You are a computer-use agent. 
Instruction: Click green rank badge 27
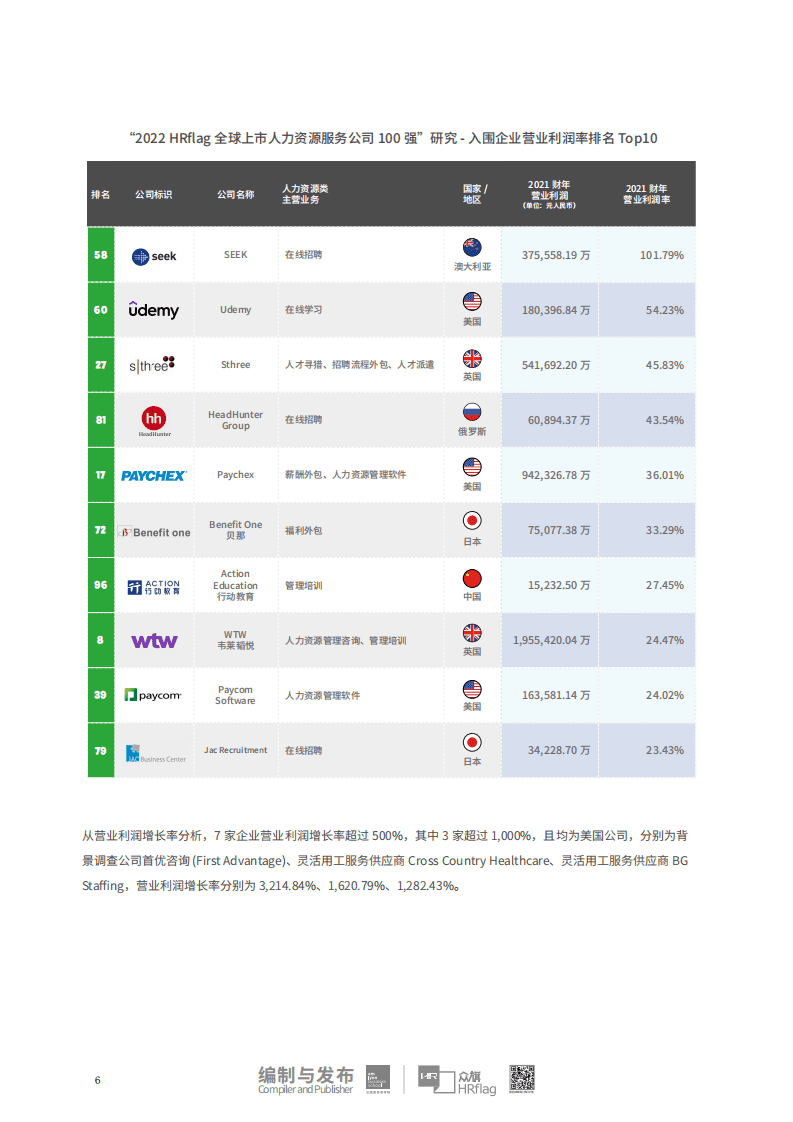[x=101, y=365]
